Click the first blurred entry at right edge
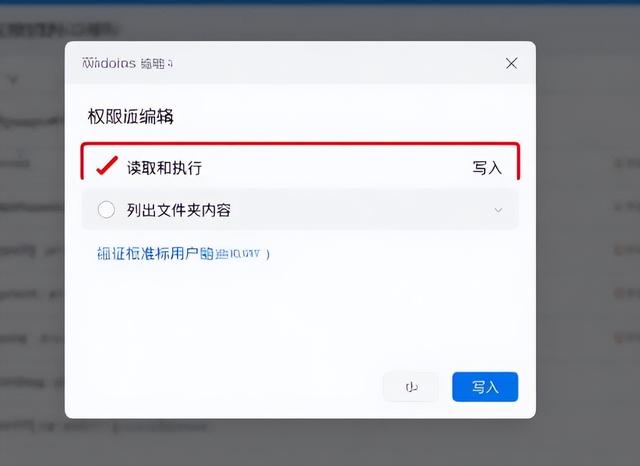640x466 pixels. (627, 164)
